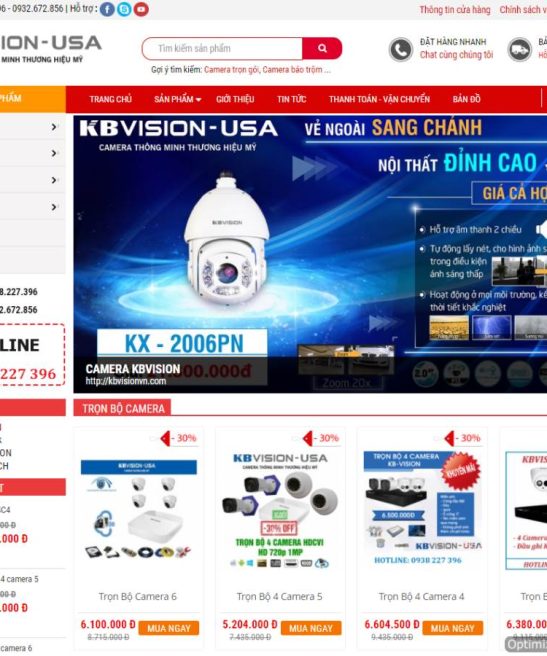This screenshot has width=547, height=656.
Task: Click the red search magnifier button
Action: tap(322, 48)
